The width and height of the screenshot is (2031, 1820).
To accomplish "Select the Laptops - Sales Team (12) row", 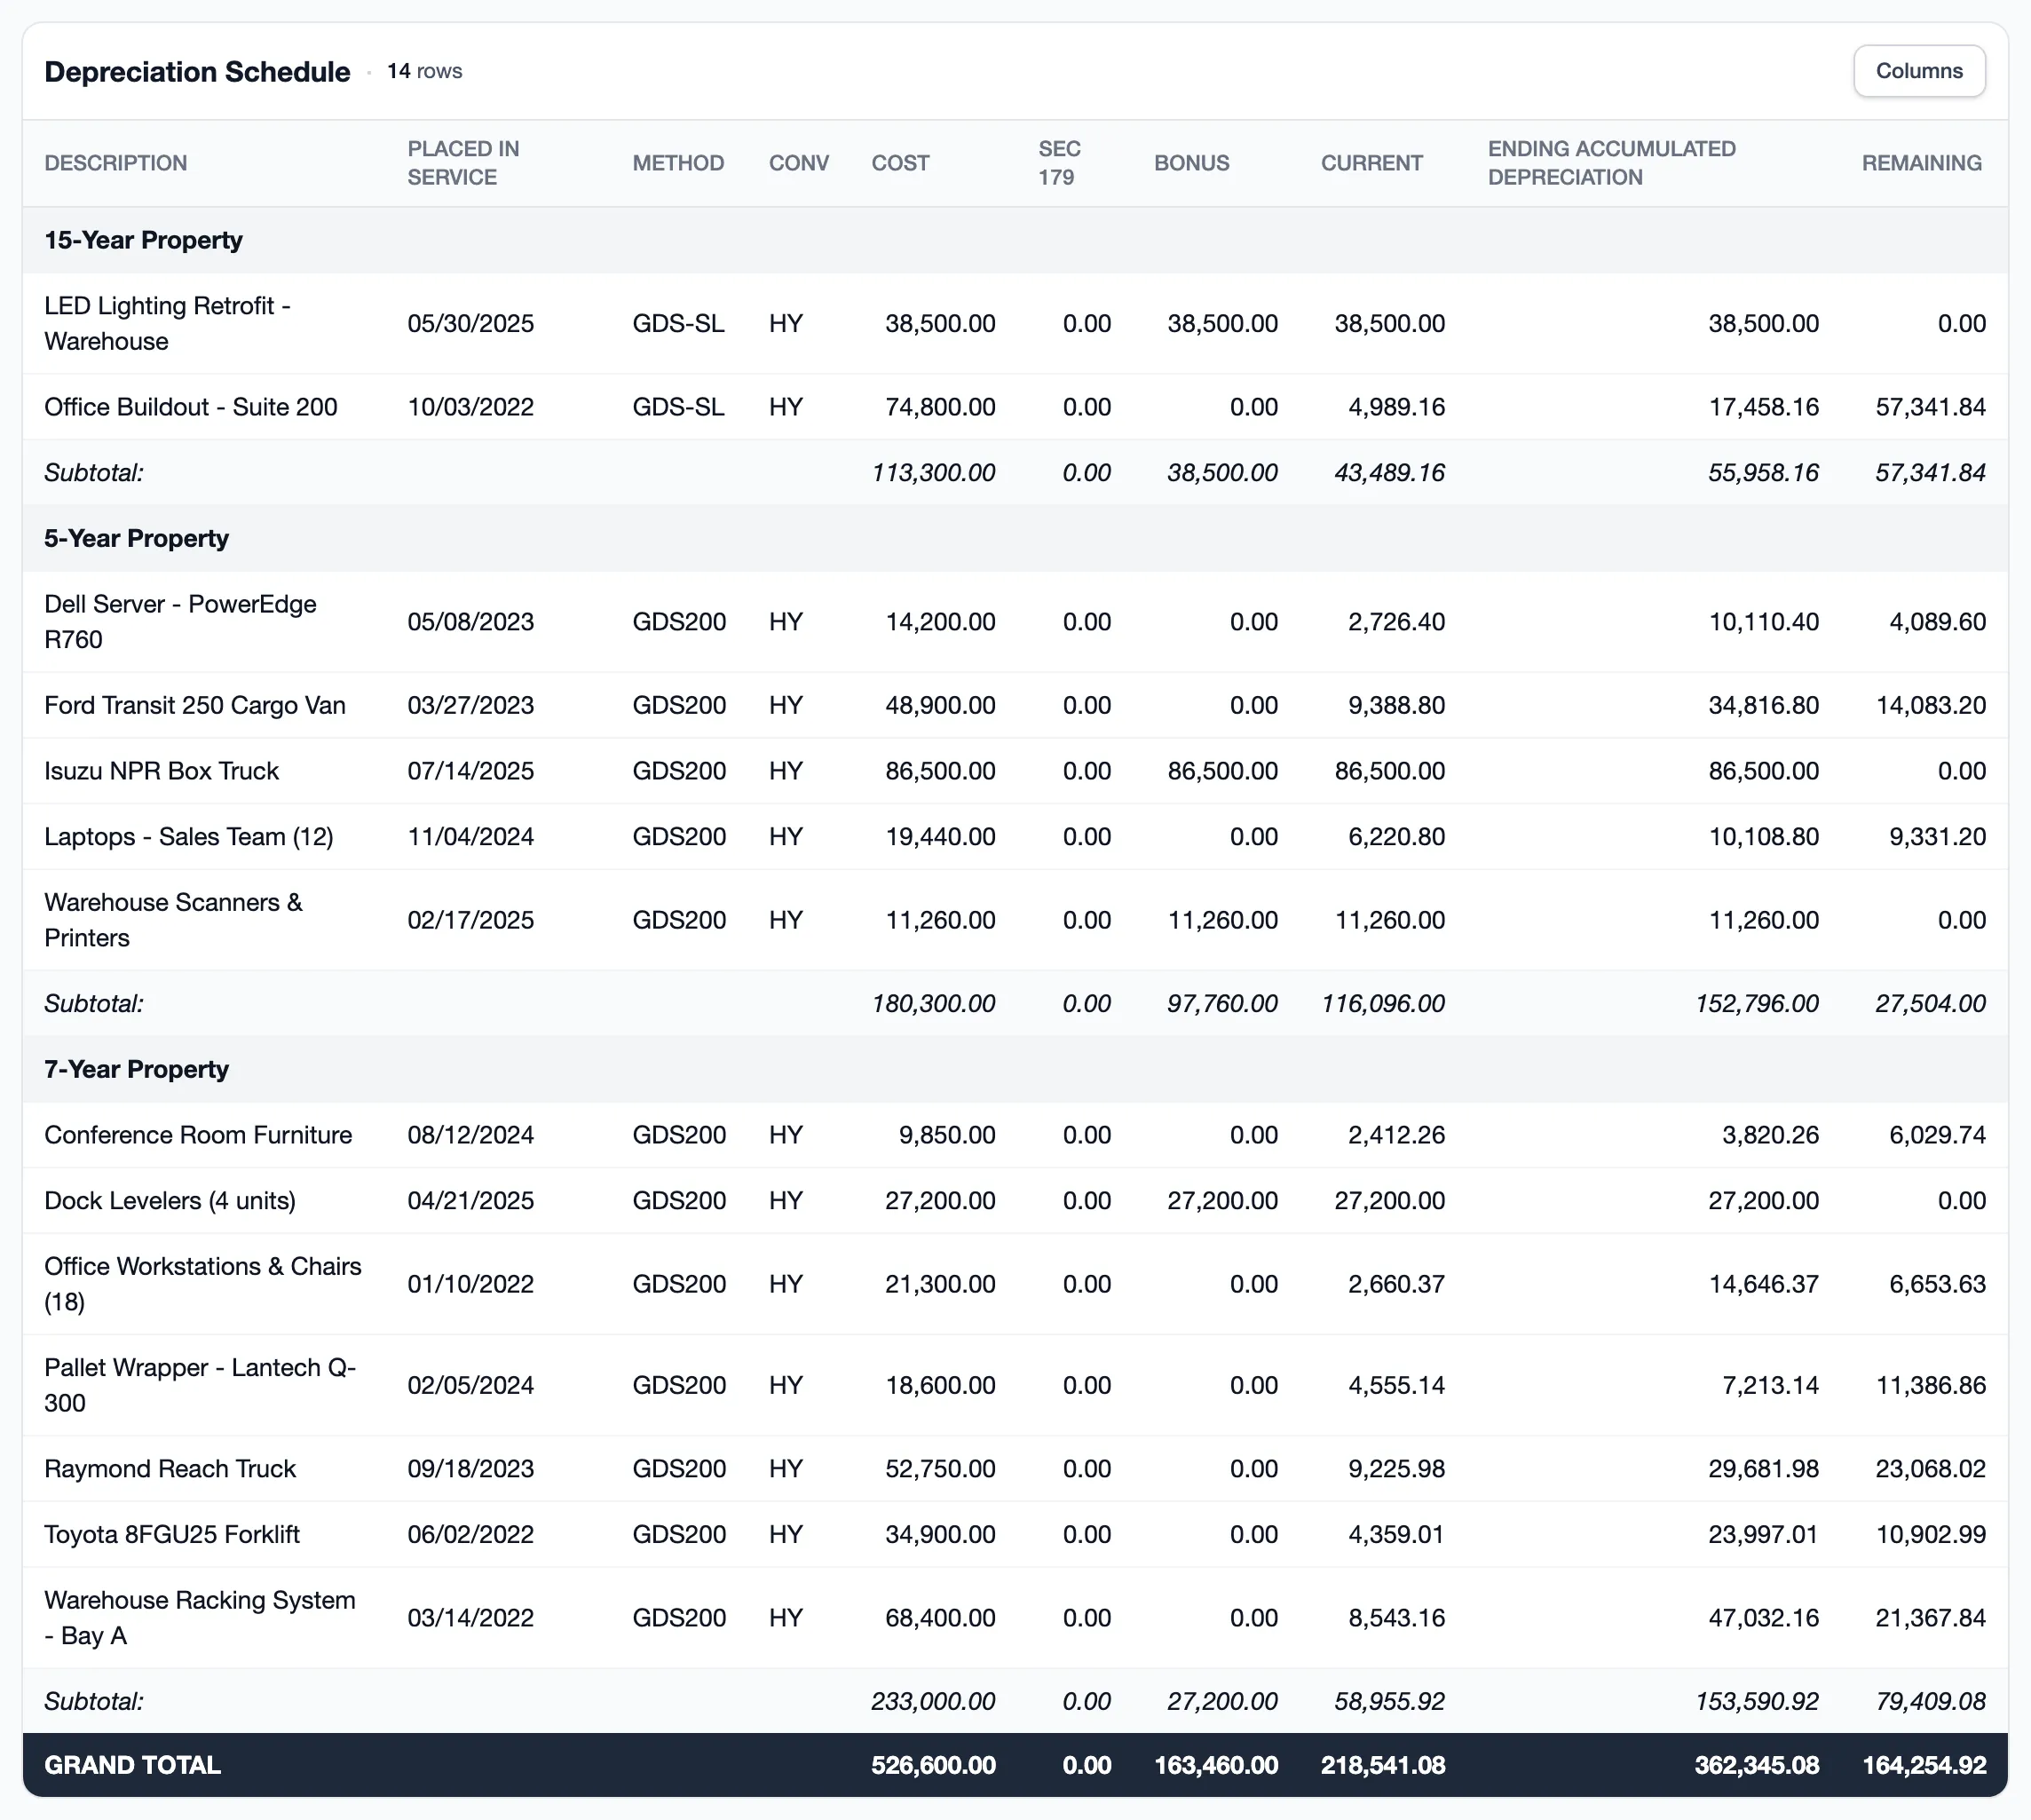I will (1015, 836).
